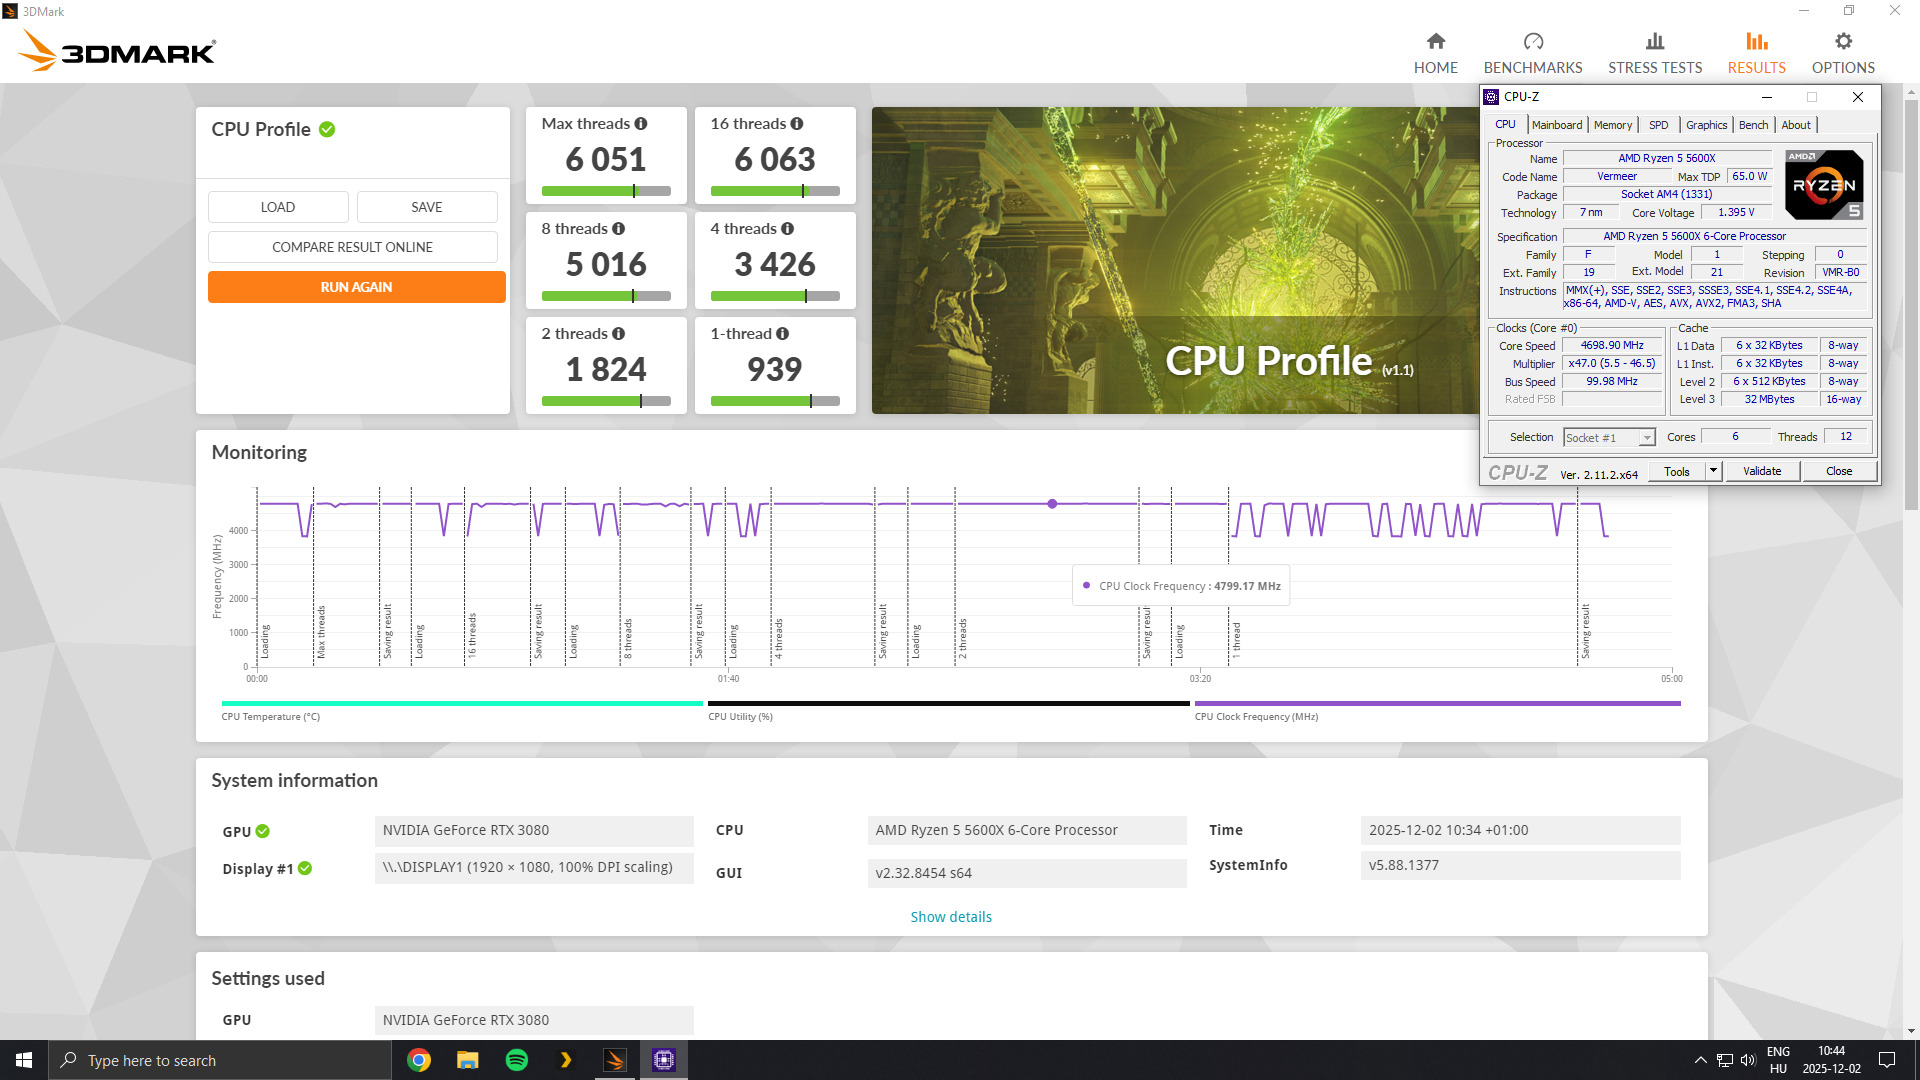This screenshot has height=1080, width=1920.
Task: Expand the CPU-Z Tools dropdown arrow
Action: tap(1713, 471)
